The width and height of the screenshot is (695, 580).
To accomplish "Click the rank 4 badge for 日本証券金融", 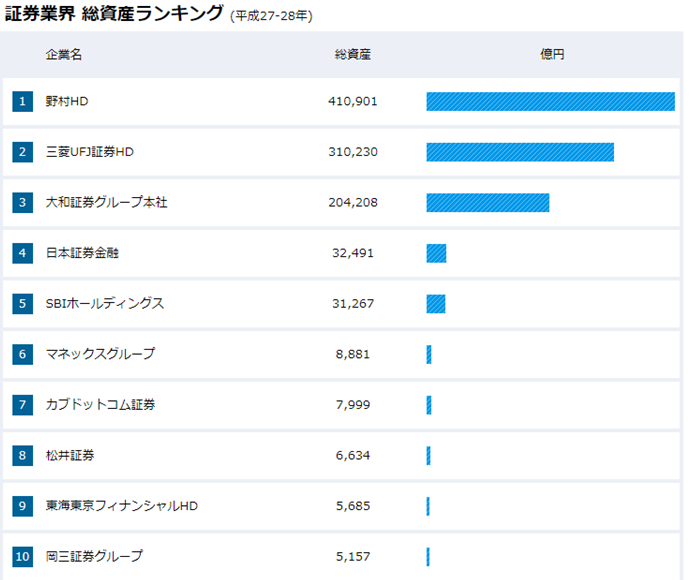I will click(x=23, y=253).
